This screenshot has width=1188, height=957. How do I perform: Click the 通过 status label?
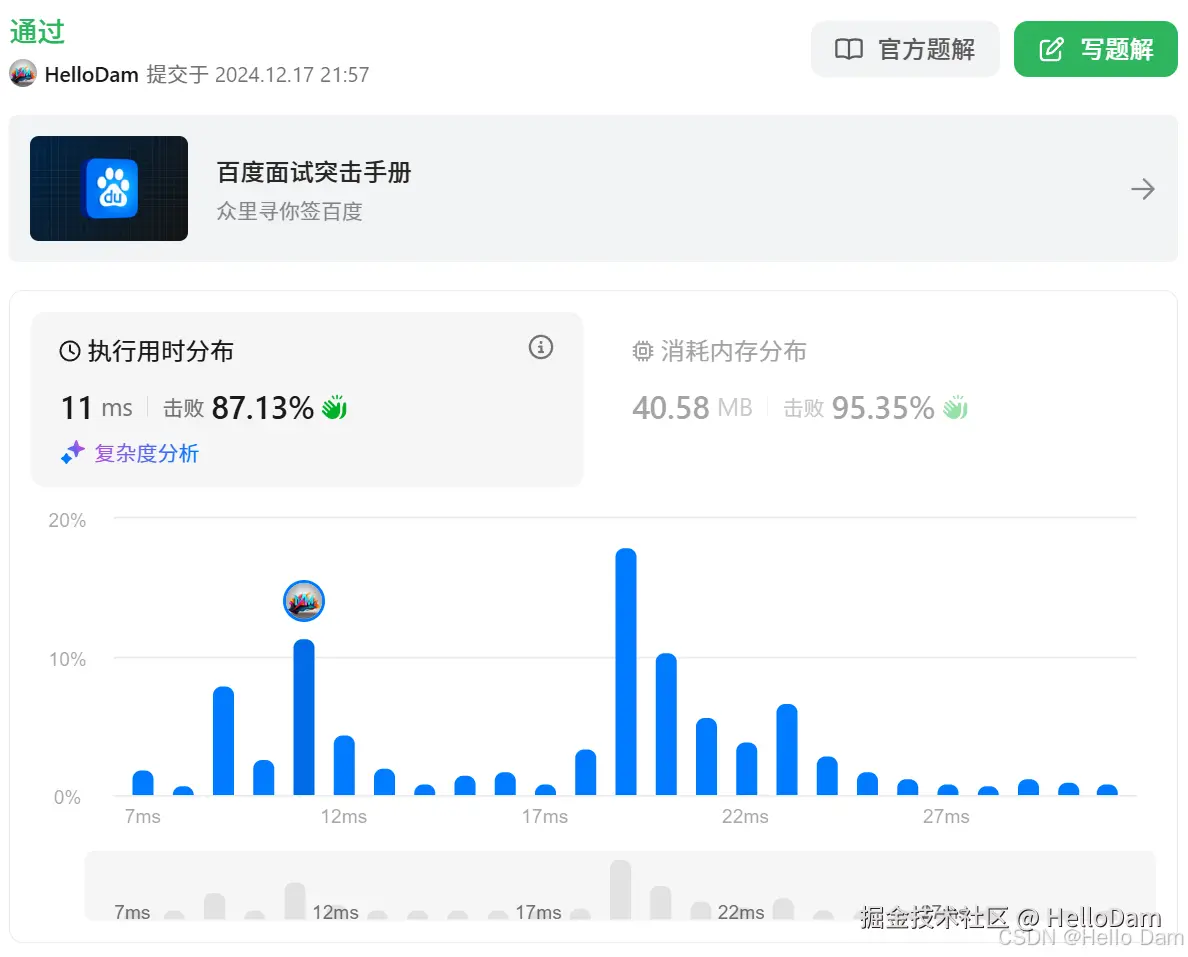[36, 30]
